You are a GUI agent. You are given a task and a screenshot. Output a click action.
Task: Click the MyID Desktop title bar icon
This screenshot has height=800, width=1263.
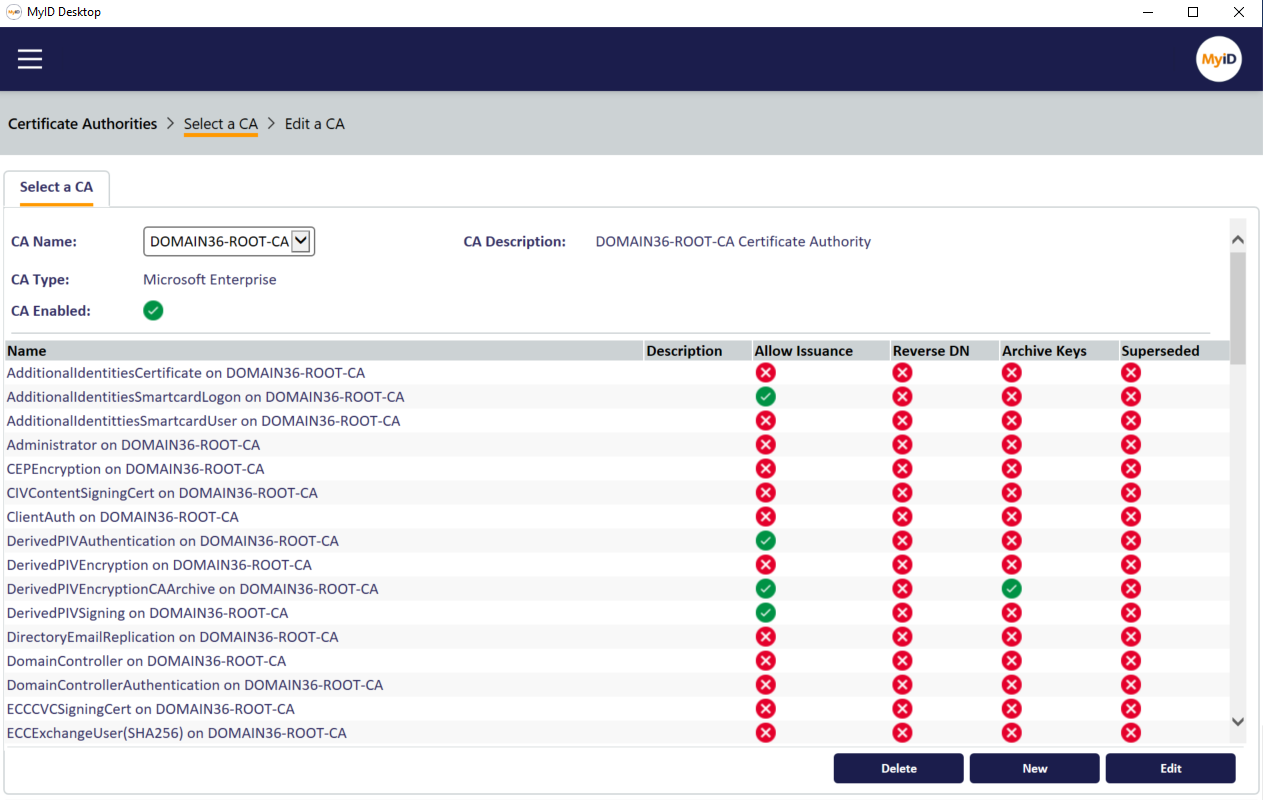pos(14,12)
